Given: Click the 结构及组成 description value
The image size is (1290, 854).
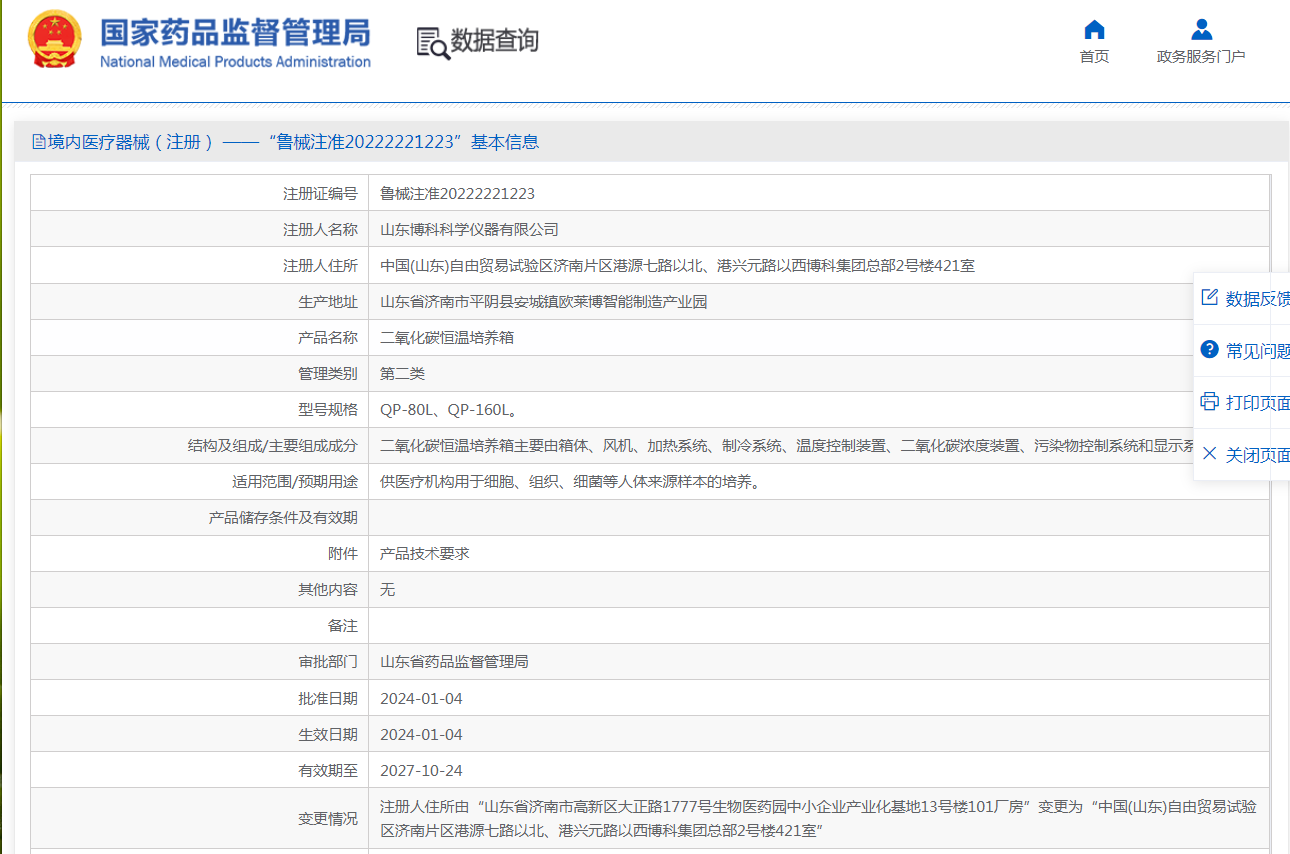Looking at the screenshot, I should click(787, 446).
